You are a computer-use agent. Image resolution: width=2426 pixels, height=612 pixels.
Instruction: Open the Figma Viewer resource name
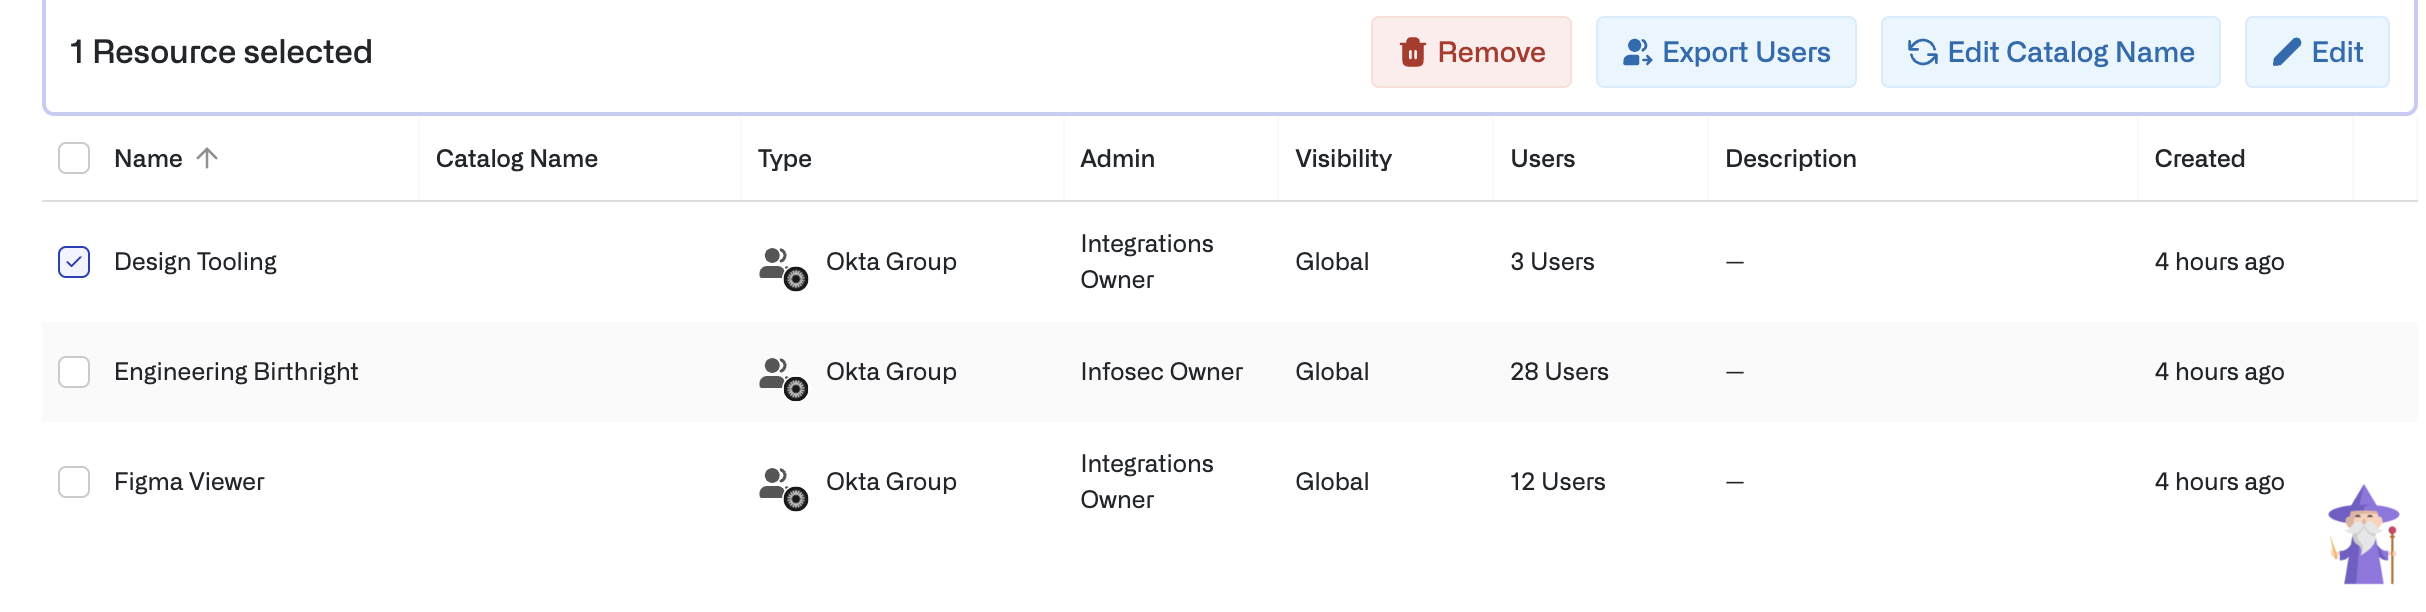coord(189,482)
